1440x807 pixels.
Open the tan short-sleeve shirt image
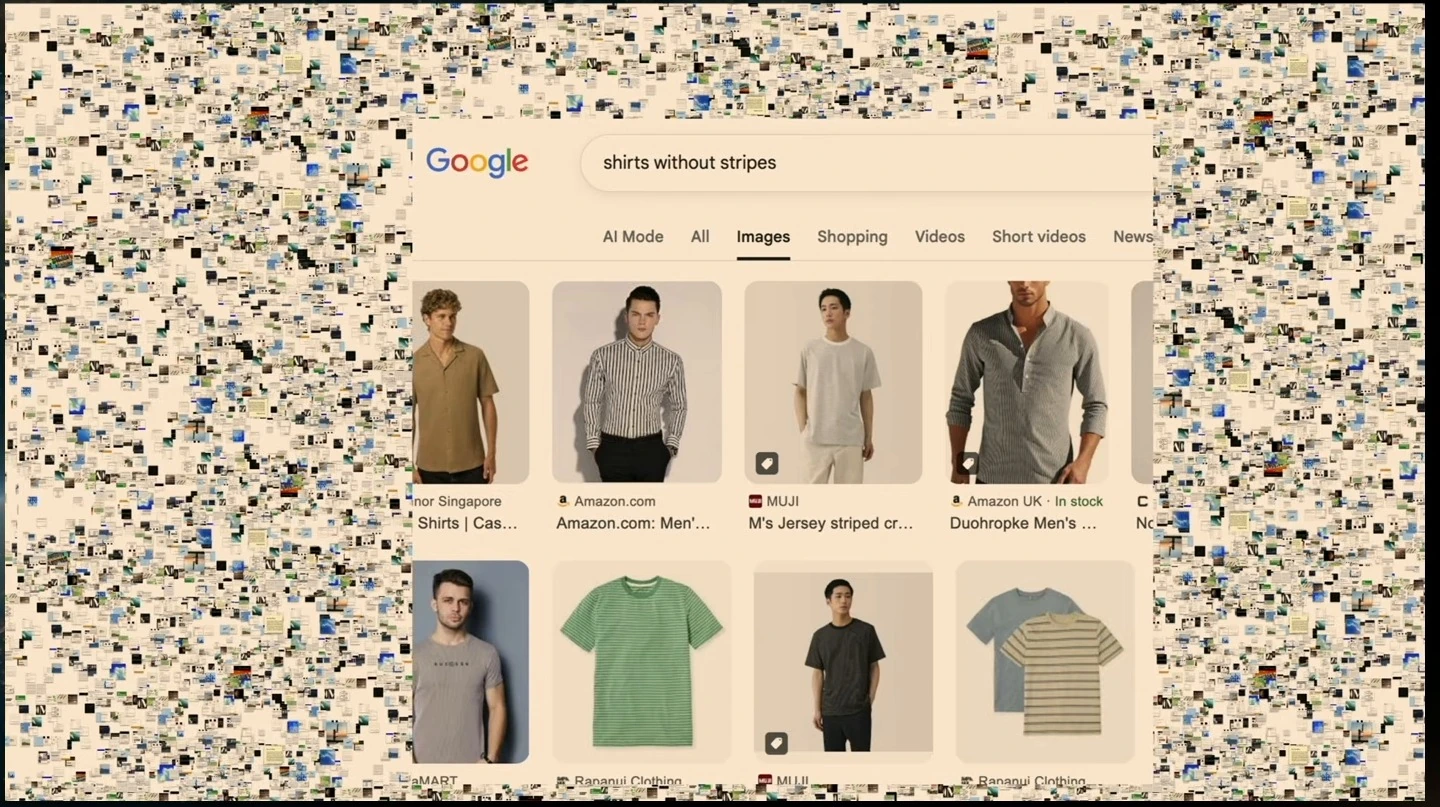click(471, 382)
